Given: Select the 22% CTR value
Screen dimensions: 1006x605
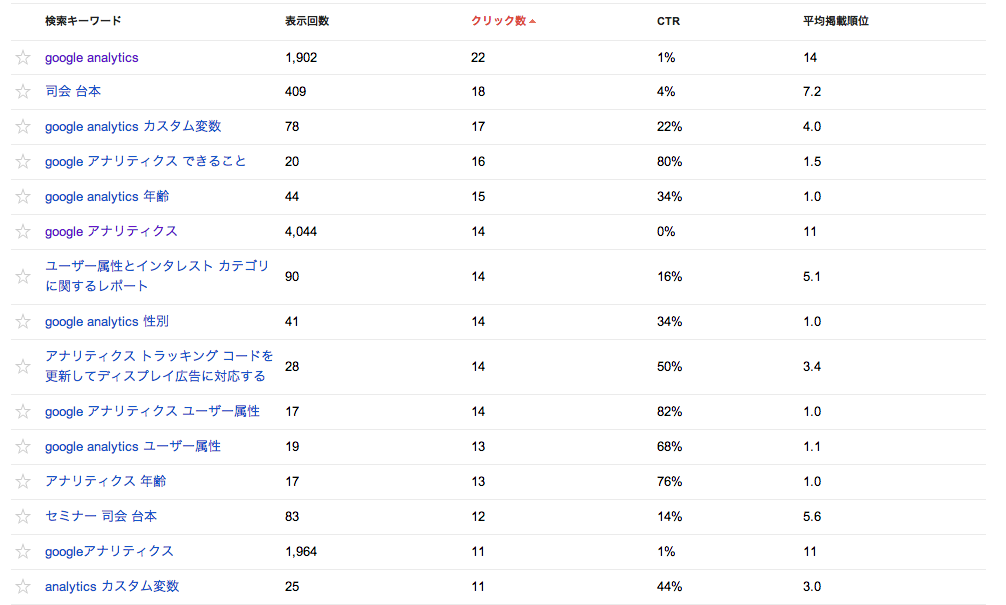Looking at the screenshot, I should coord(669,126).
